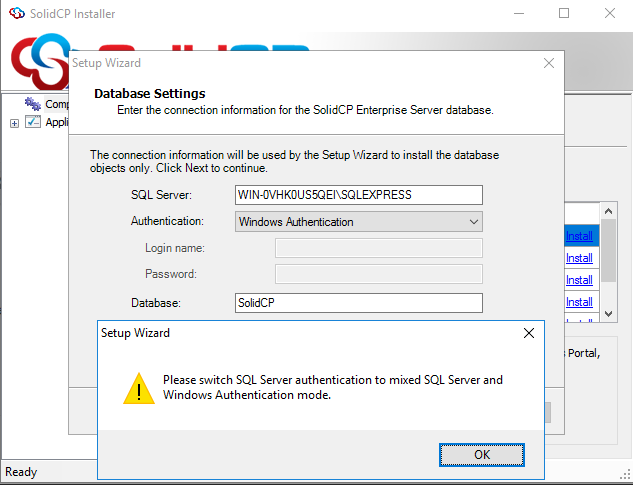Click the 'Authentication:' label
The width and height of the screenshot is (633, 485).
(167, 221)
